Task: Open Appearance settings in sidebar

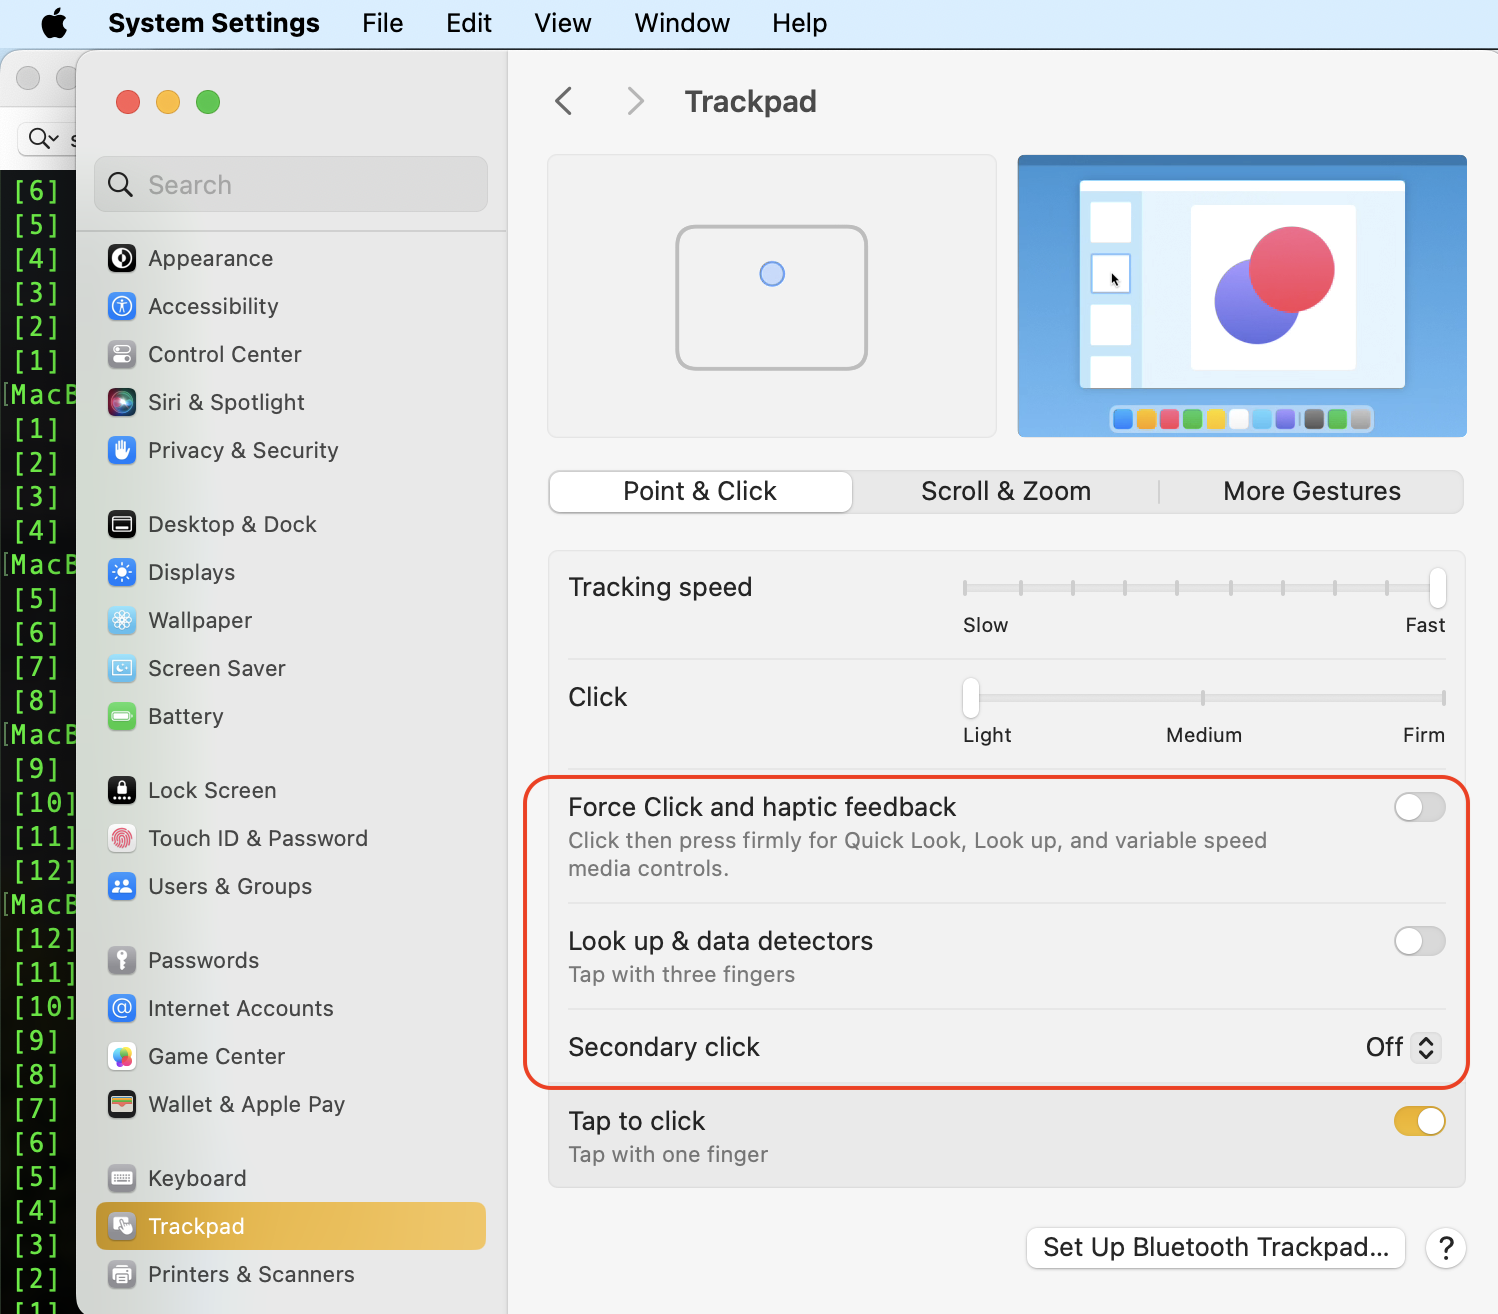Action: (210, 258)
